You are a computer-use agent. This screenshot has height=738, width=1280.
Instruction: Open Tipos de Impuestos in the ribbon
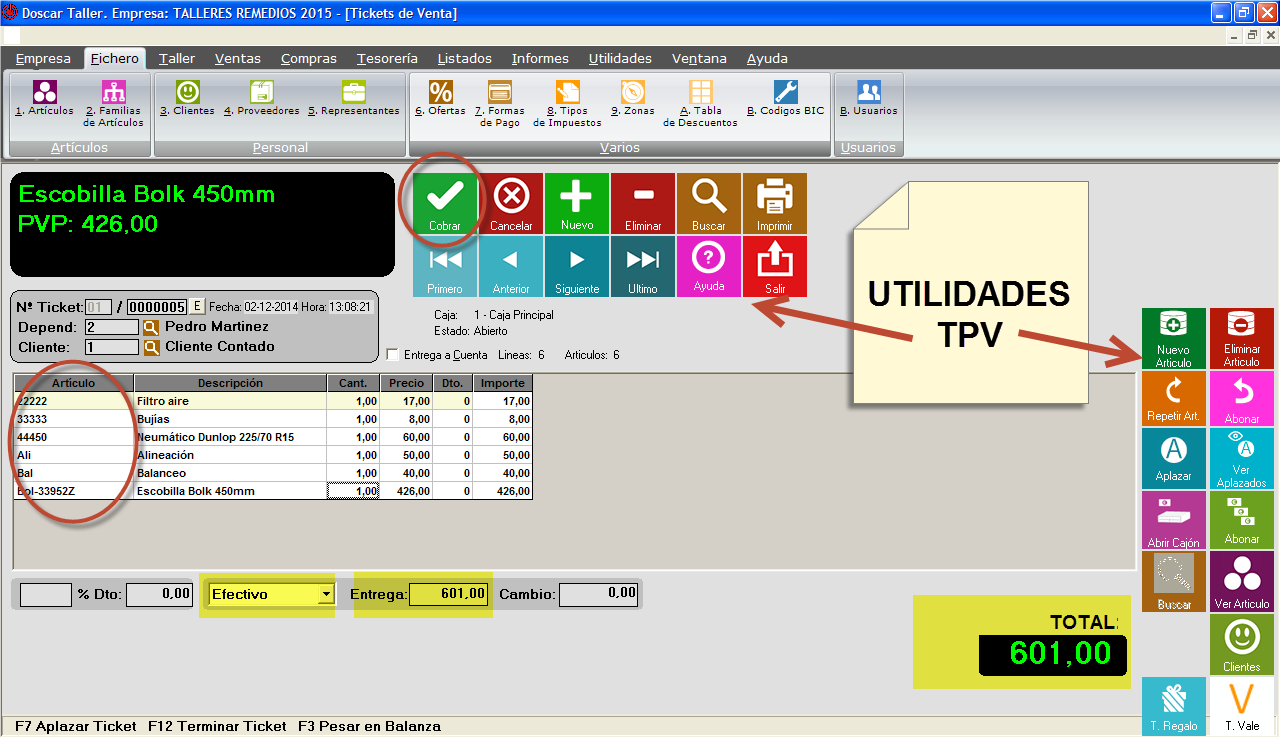(x=567, y=104)
